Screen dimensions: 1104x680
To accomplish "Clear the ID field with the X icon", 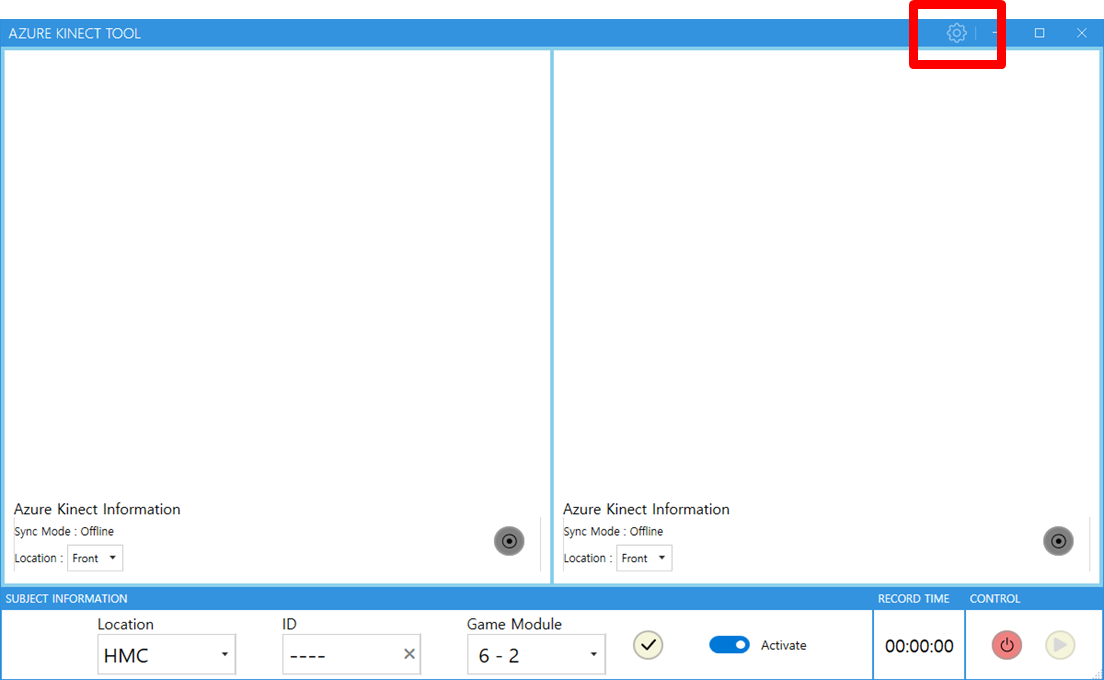I will tap(409, 654).
